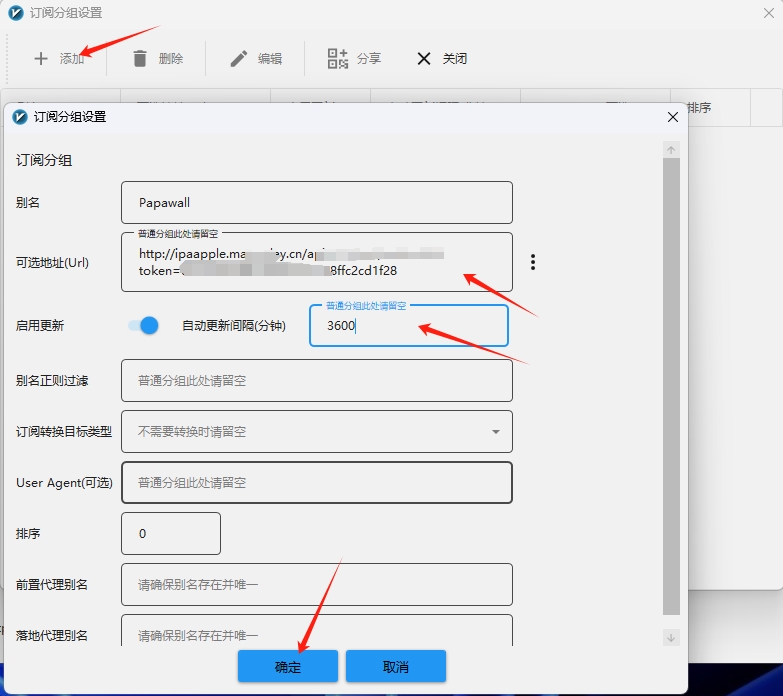Click the Close (关闭) X toolbar icon
The width and height of the screenshot is (783, 696).
coord(425,59)
